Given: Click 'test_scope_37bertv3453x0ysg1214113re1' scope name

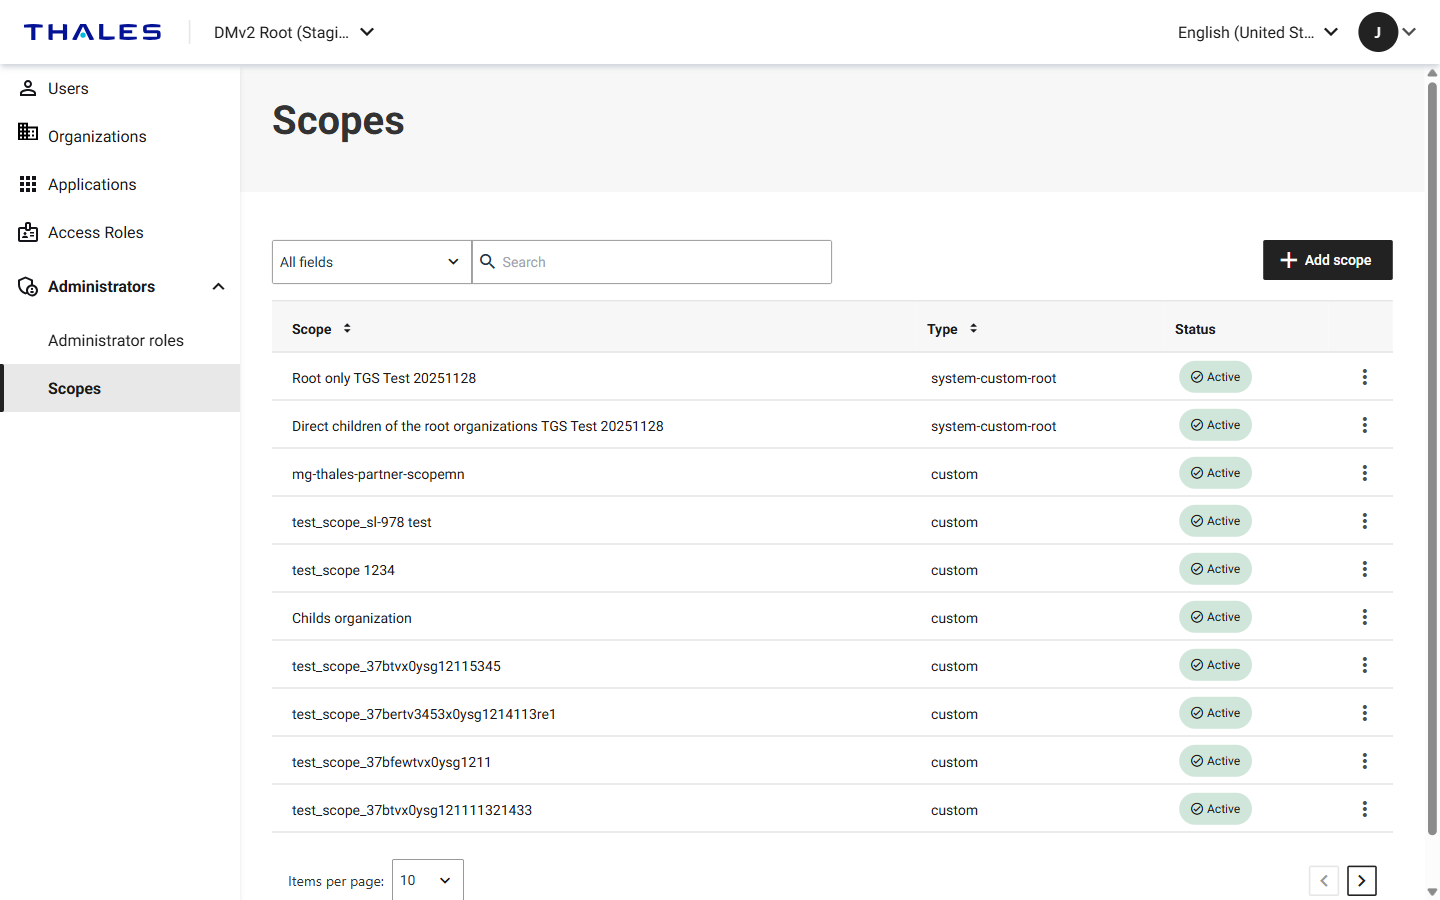Looking at the screenshot, I should point(424,714).
